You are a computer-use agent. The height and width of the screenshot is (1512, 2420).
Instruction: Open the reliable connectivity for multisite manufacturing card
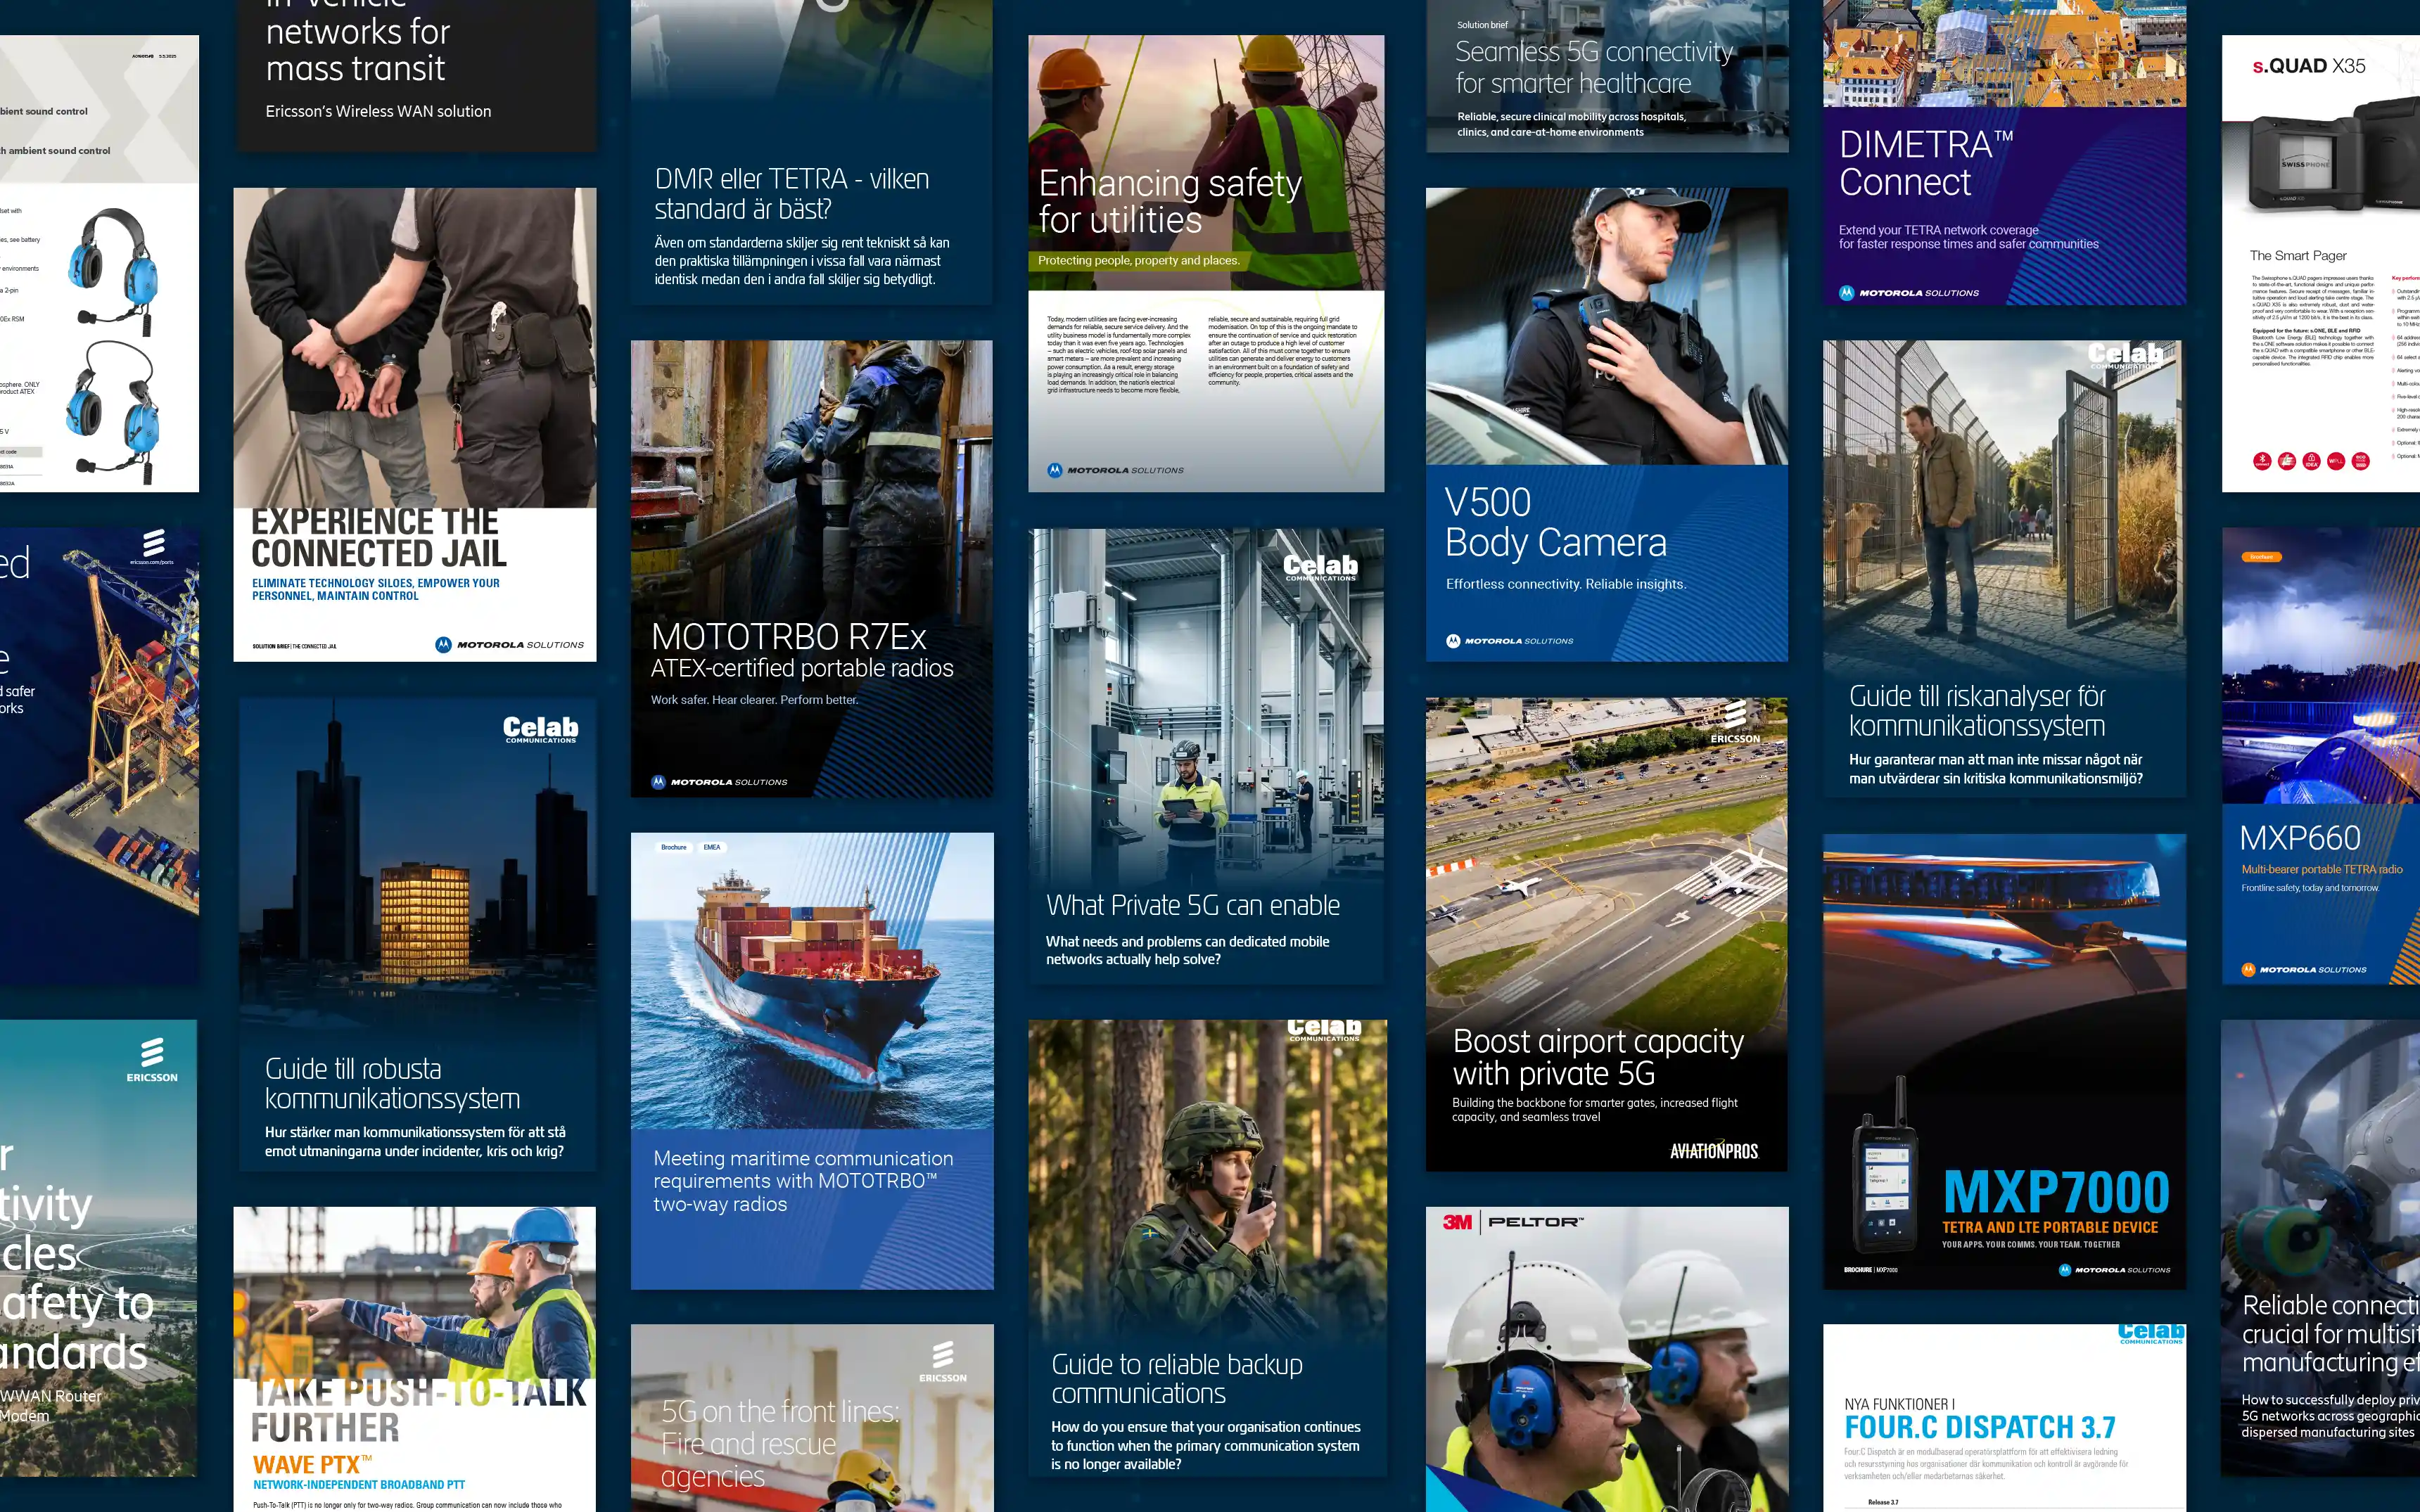click(2321, 1248)
